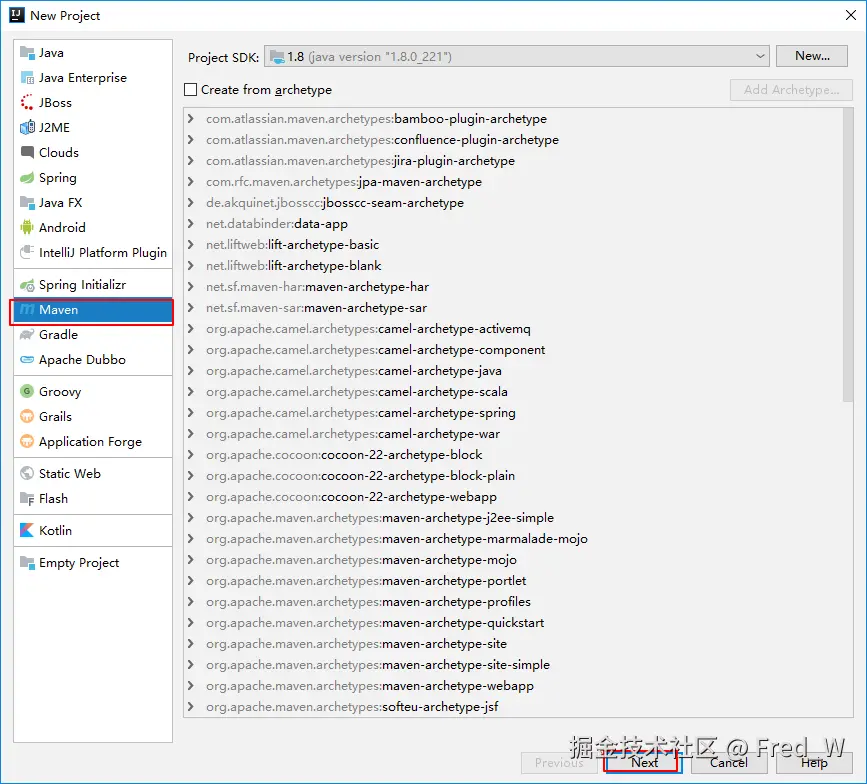Expand bamboo-plugin-archetype entry
This screenshot has width=867, height=784.
tap(191, 118)
